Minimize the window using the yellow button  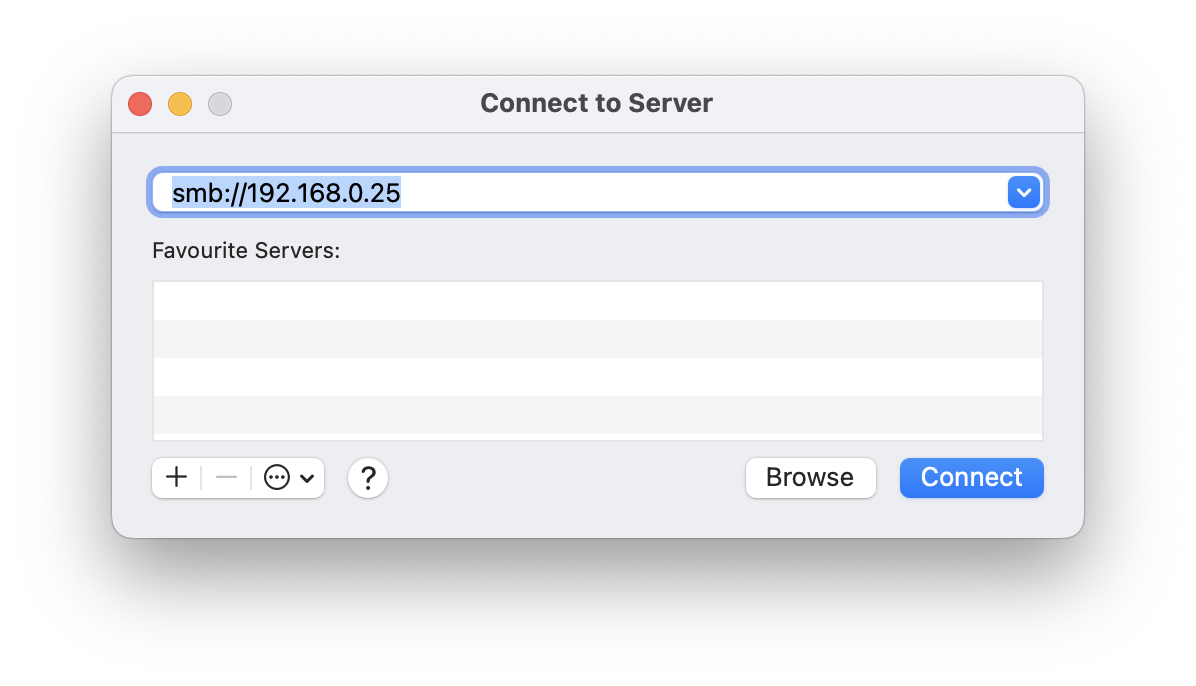point(180,104)
